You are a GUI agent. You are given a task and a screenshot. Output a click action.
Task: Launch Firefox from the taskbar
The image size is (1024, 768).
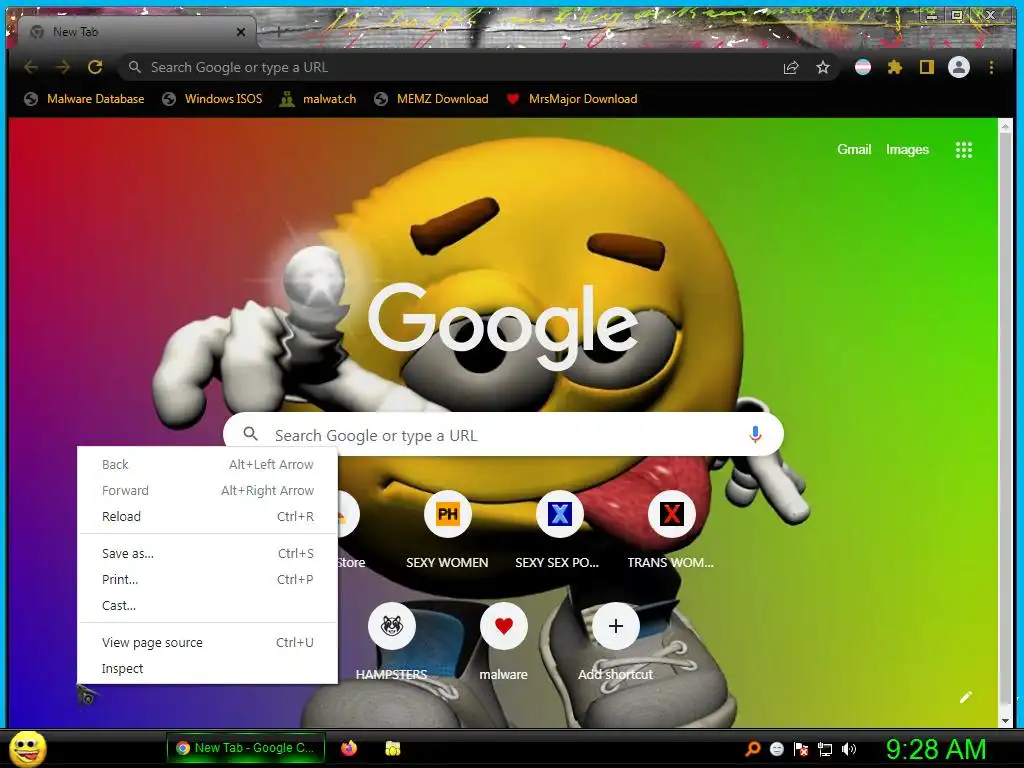click(349, 748)
